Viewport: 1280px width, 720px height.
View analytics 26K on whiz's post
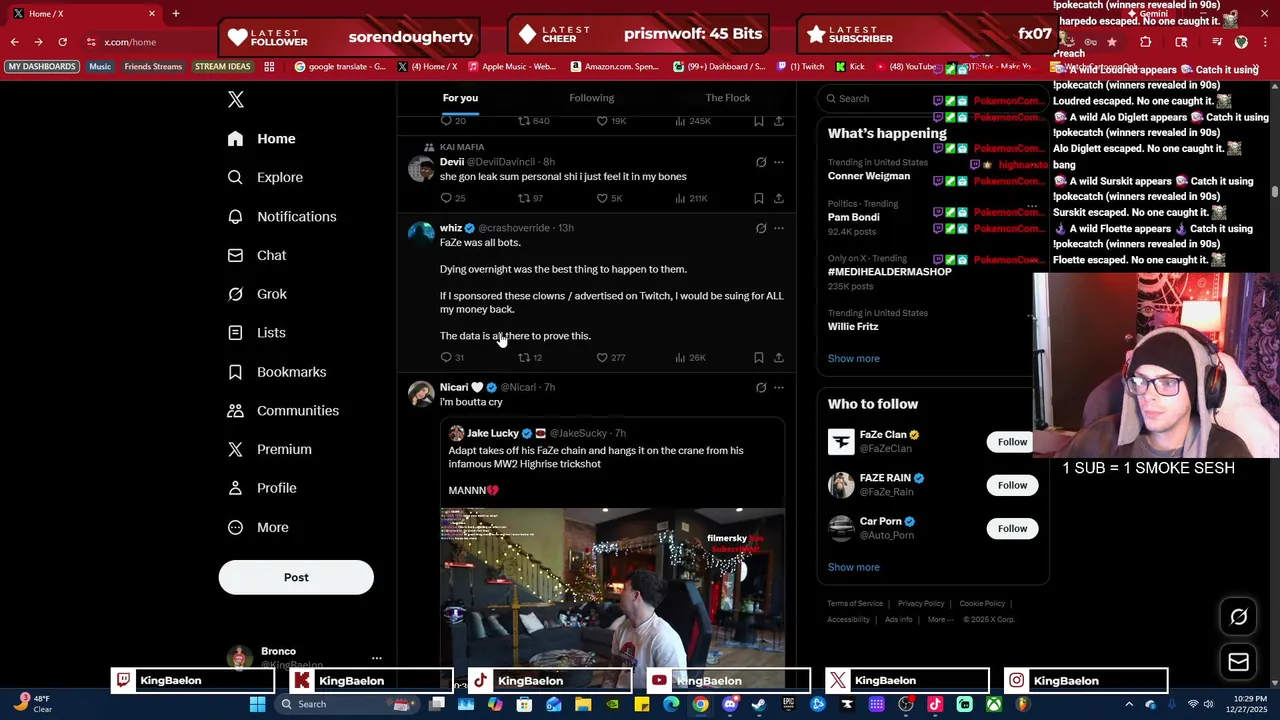coord(690,357)
